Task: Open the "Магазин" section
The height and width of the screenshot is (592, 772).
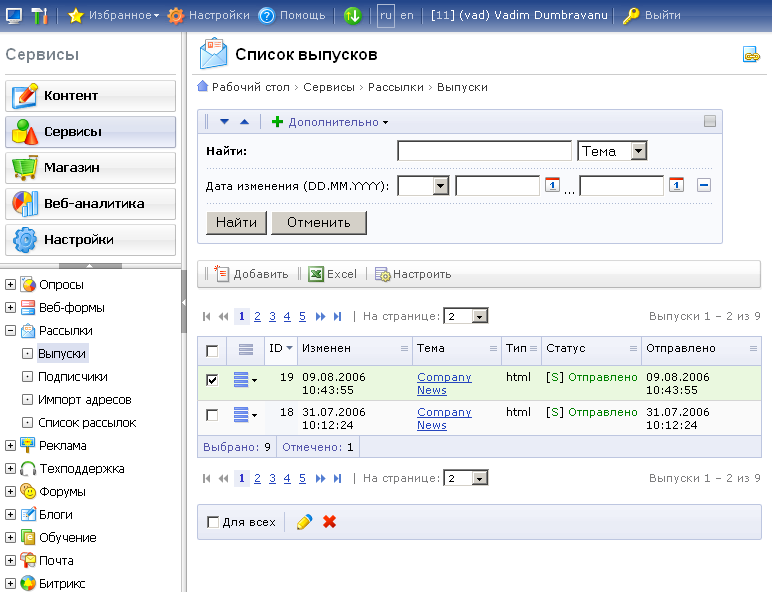Action: 90,168
